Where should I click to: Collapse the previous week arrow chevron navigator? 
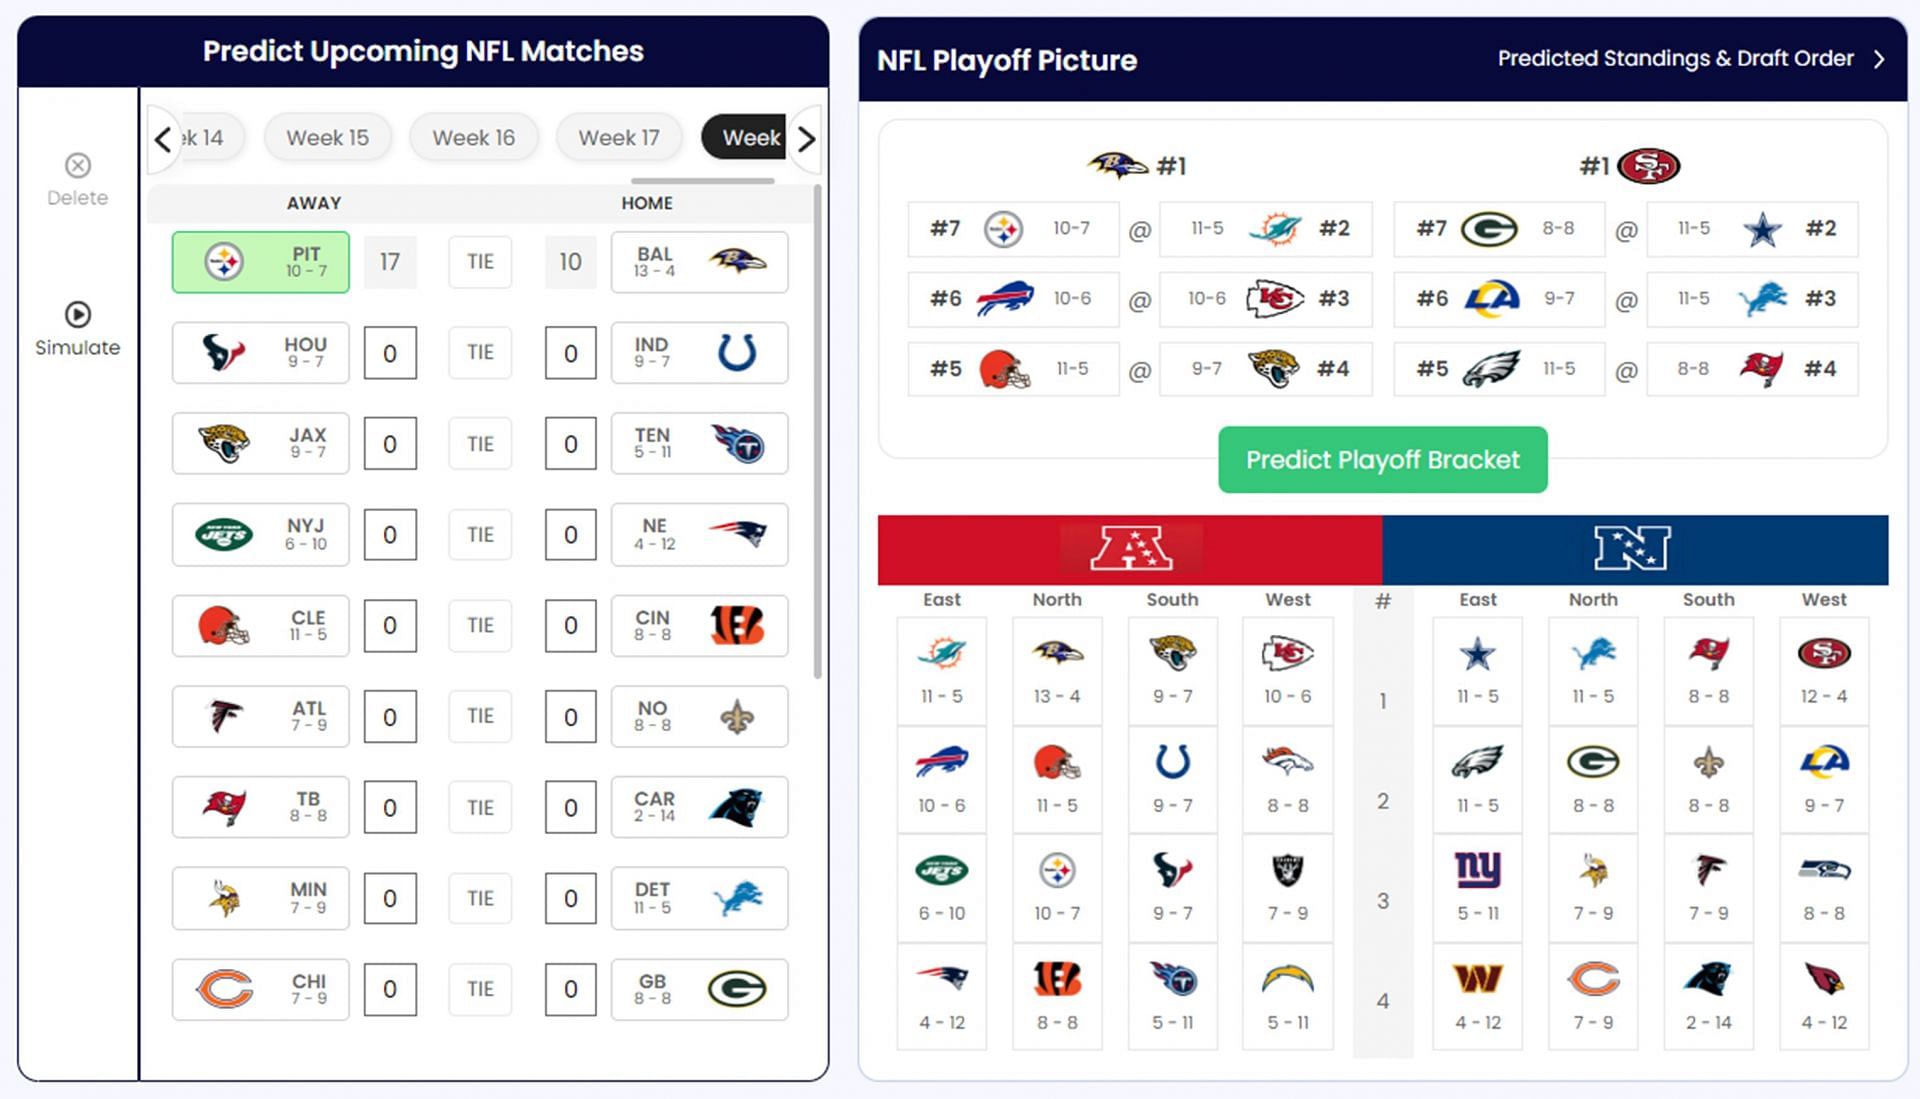161,137
